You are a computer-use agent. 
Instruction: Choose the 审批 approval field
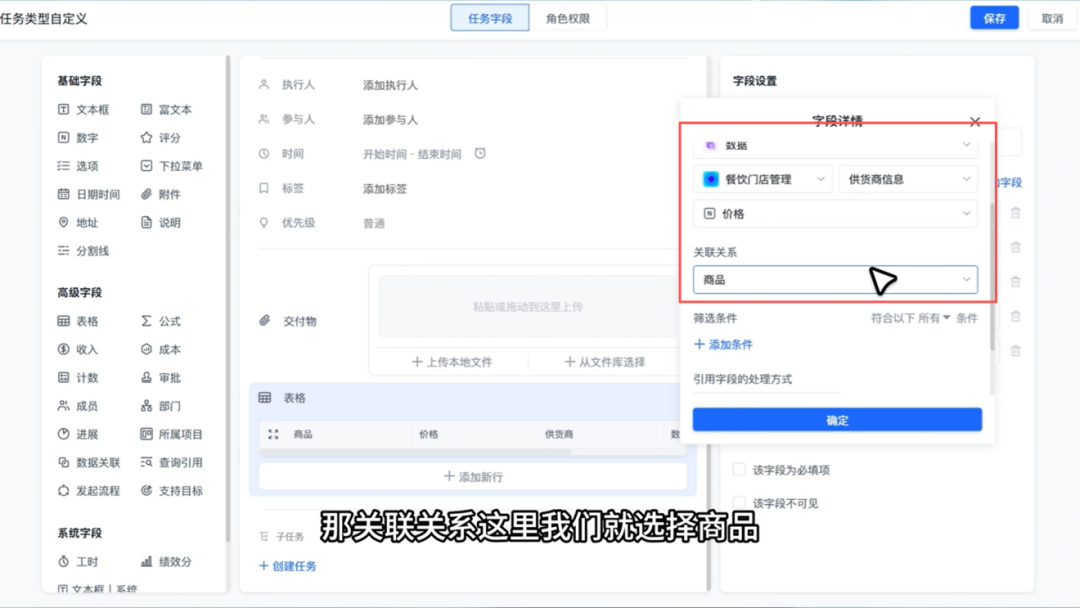(160, 377)
